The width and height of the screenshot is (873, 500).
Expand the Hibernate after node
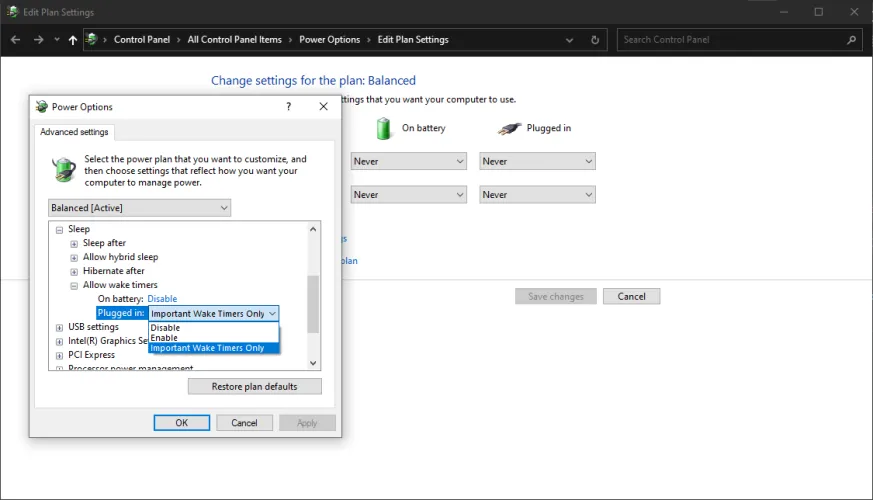(x=74, y=271)
